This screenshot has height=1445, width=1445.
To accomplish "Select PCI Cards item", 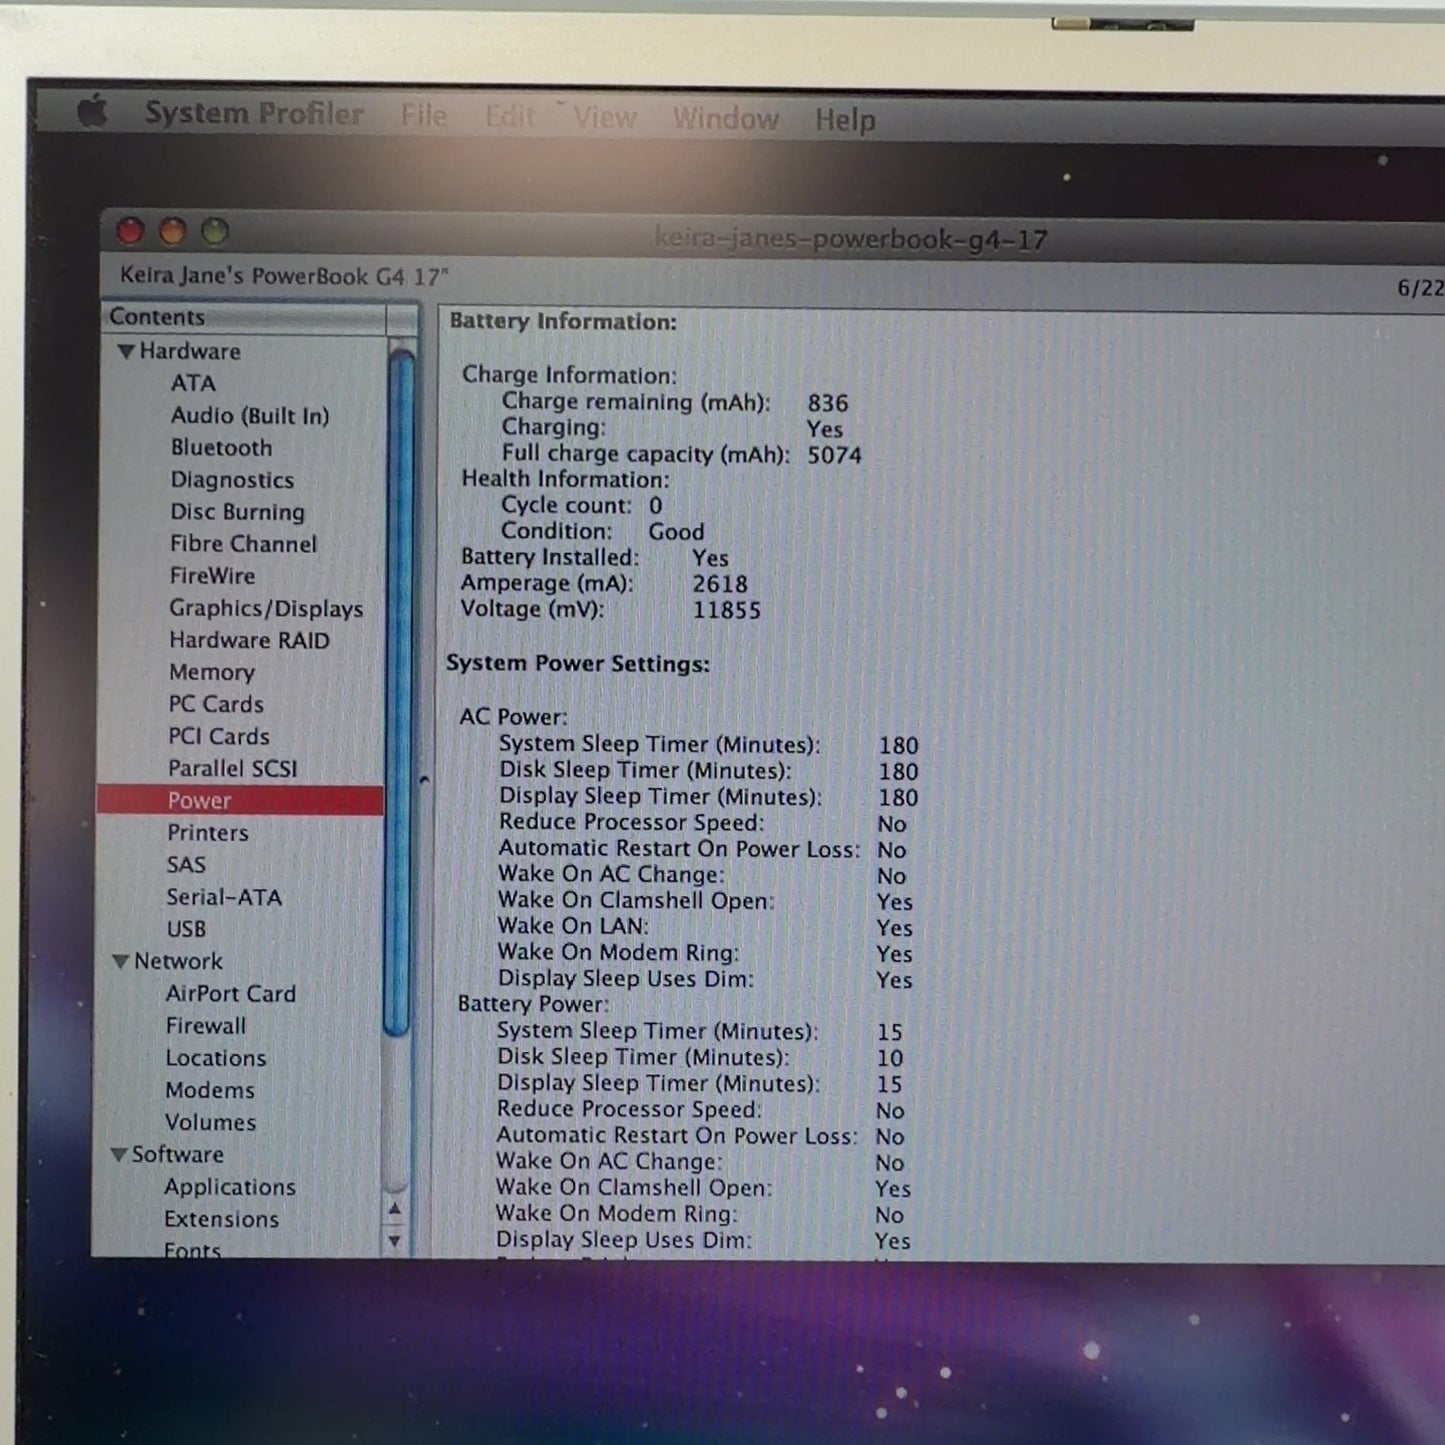I will coord(219,736).
